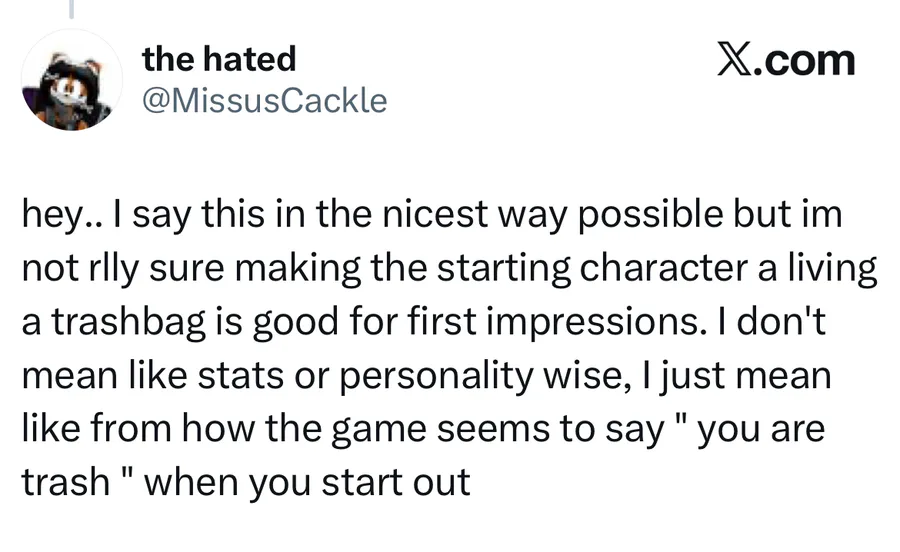Open the display name "the hated"

(x=219, y=59)
